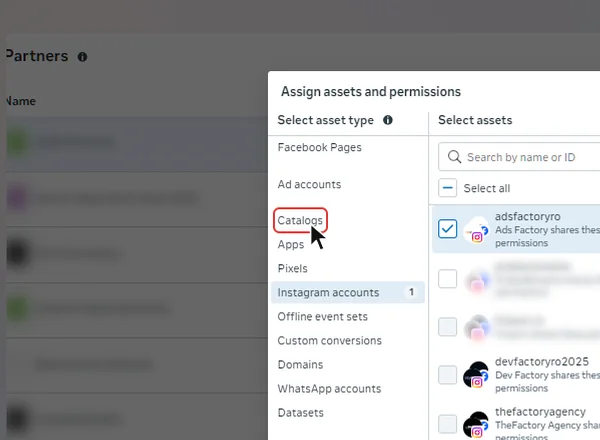The image size is (600, 440).
Task: Select Instagram accounts asset type
Action: pyautogui.click(x=348, y=293)
